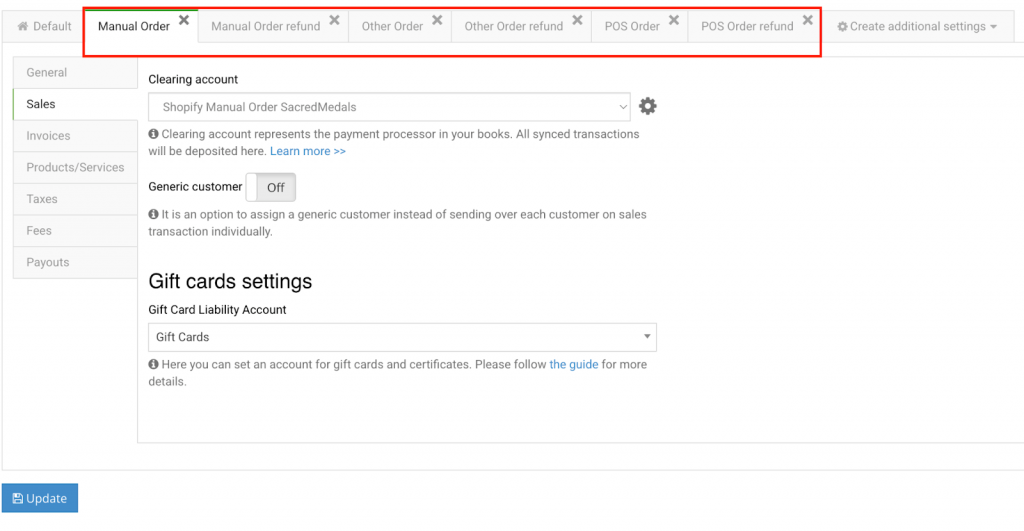Open the guide link for gift cards

tap(573, 365)
